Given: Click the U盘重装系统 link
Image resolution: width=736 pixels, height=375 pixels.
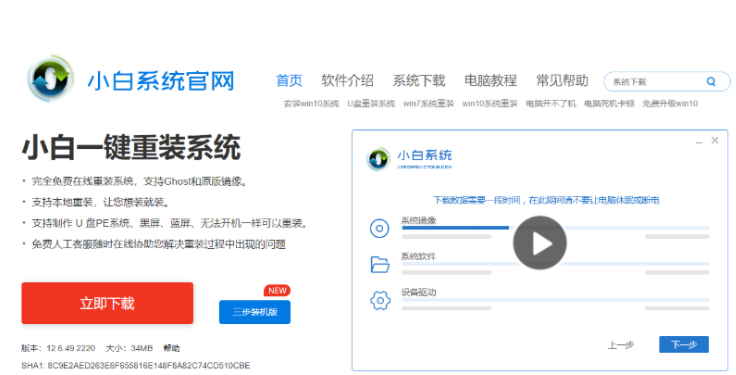Looking at the screenshot, I should click(371, 104).
